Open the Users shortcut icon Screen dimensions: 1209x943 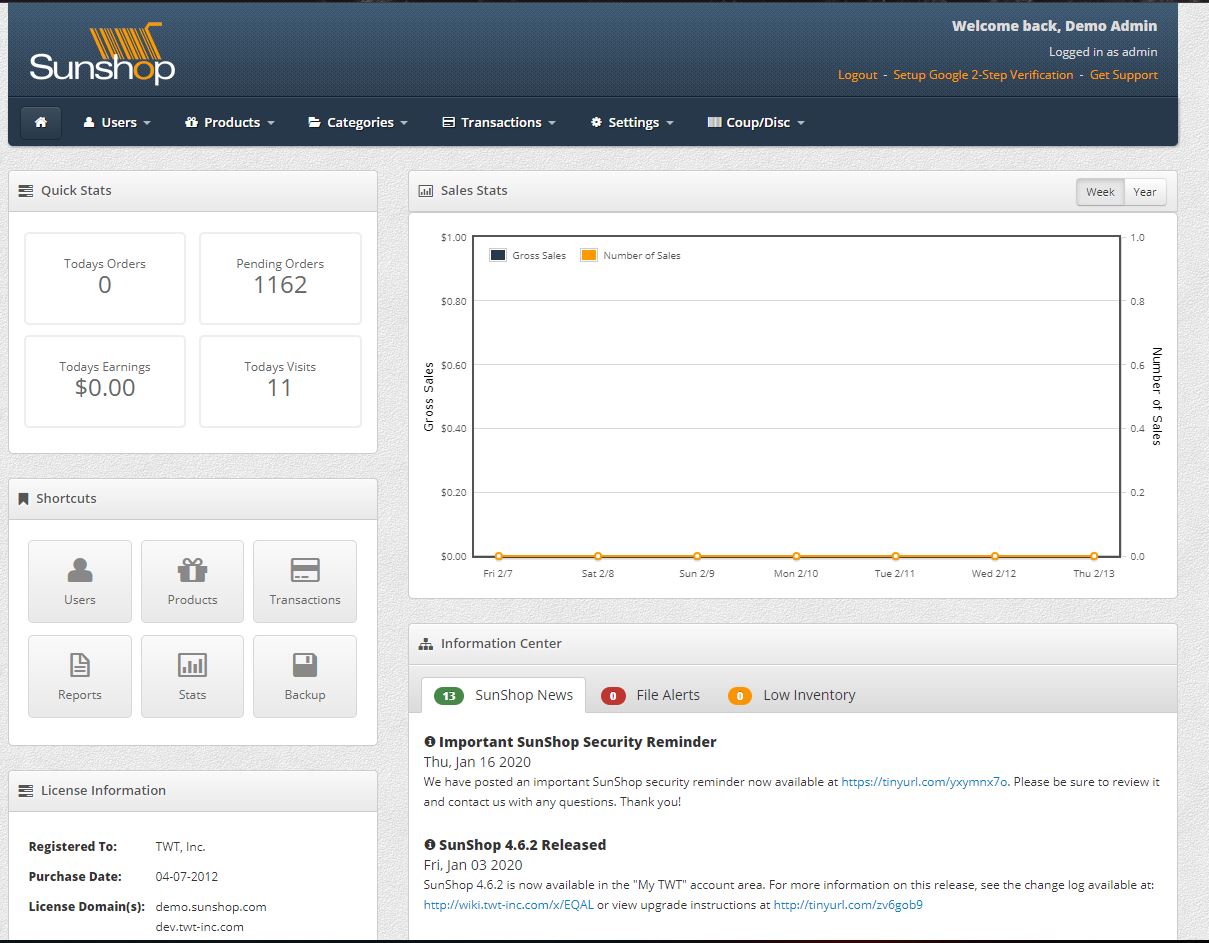[80, 581]
